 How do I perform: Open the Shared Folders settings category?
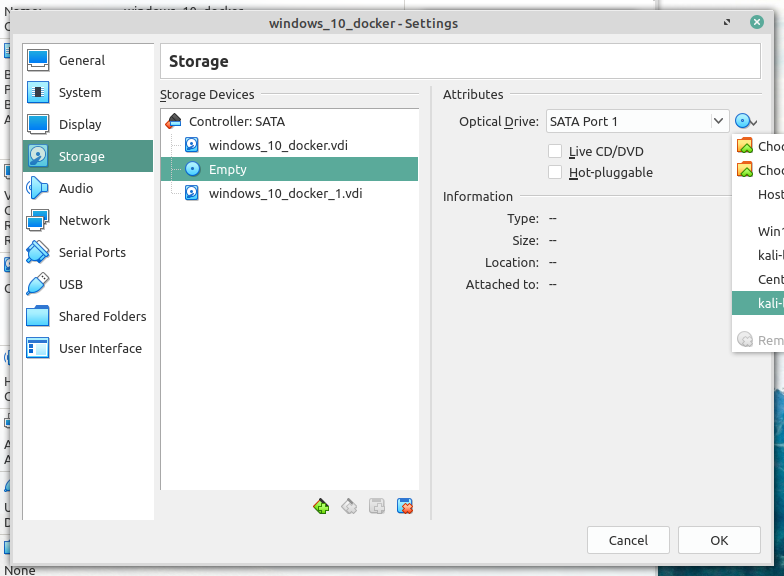(88, 316)
